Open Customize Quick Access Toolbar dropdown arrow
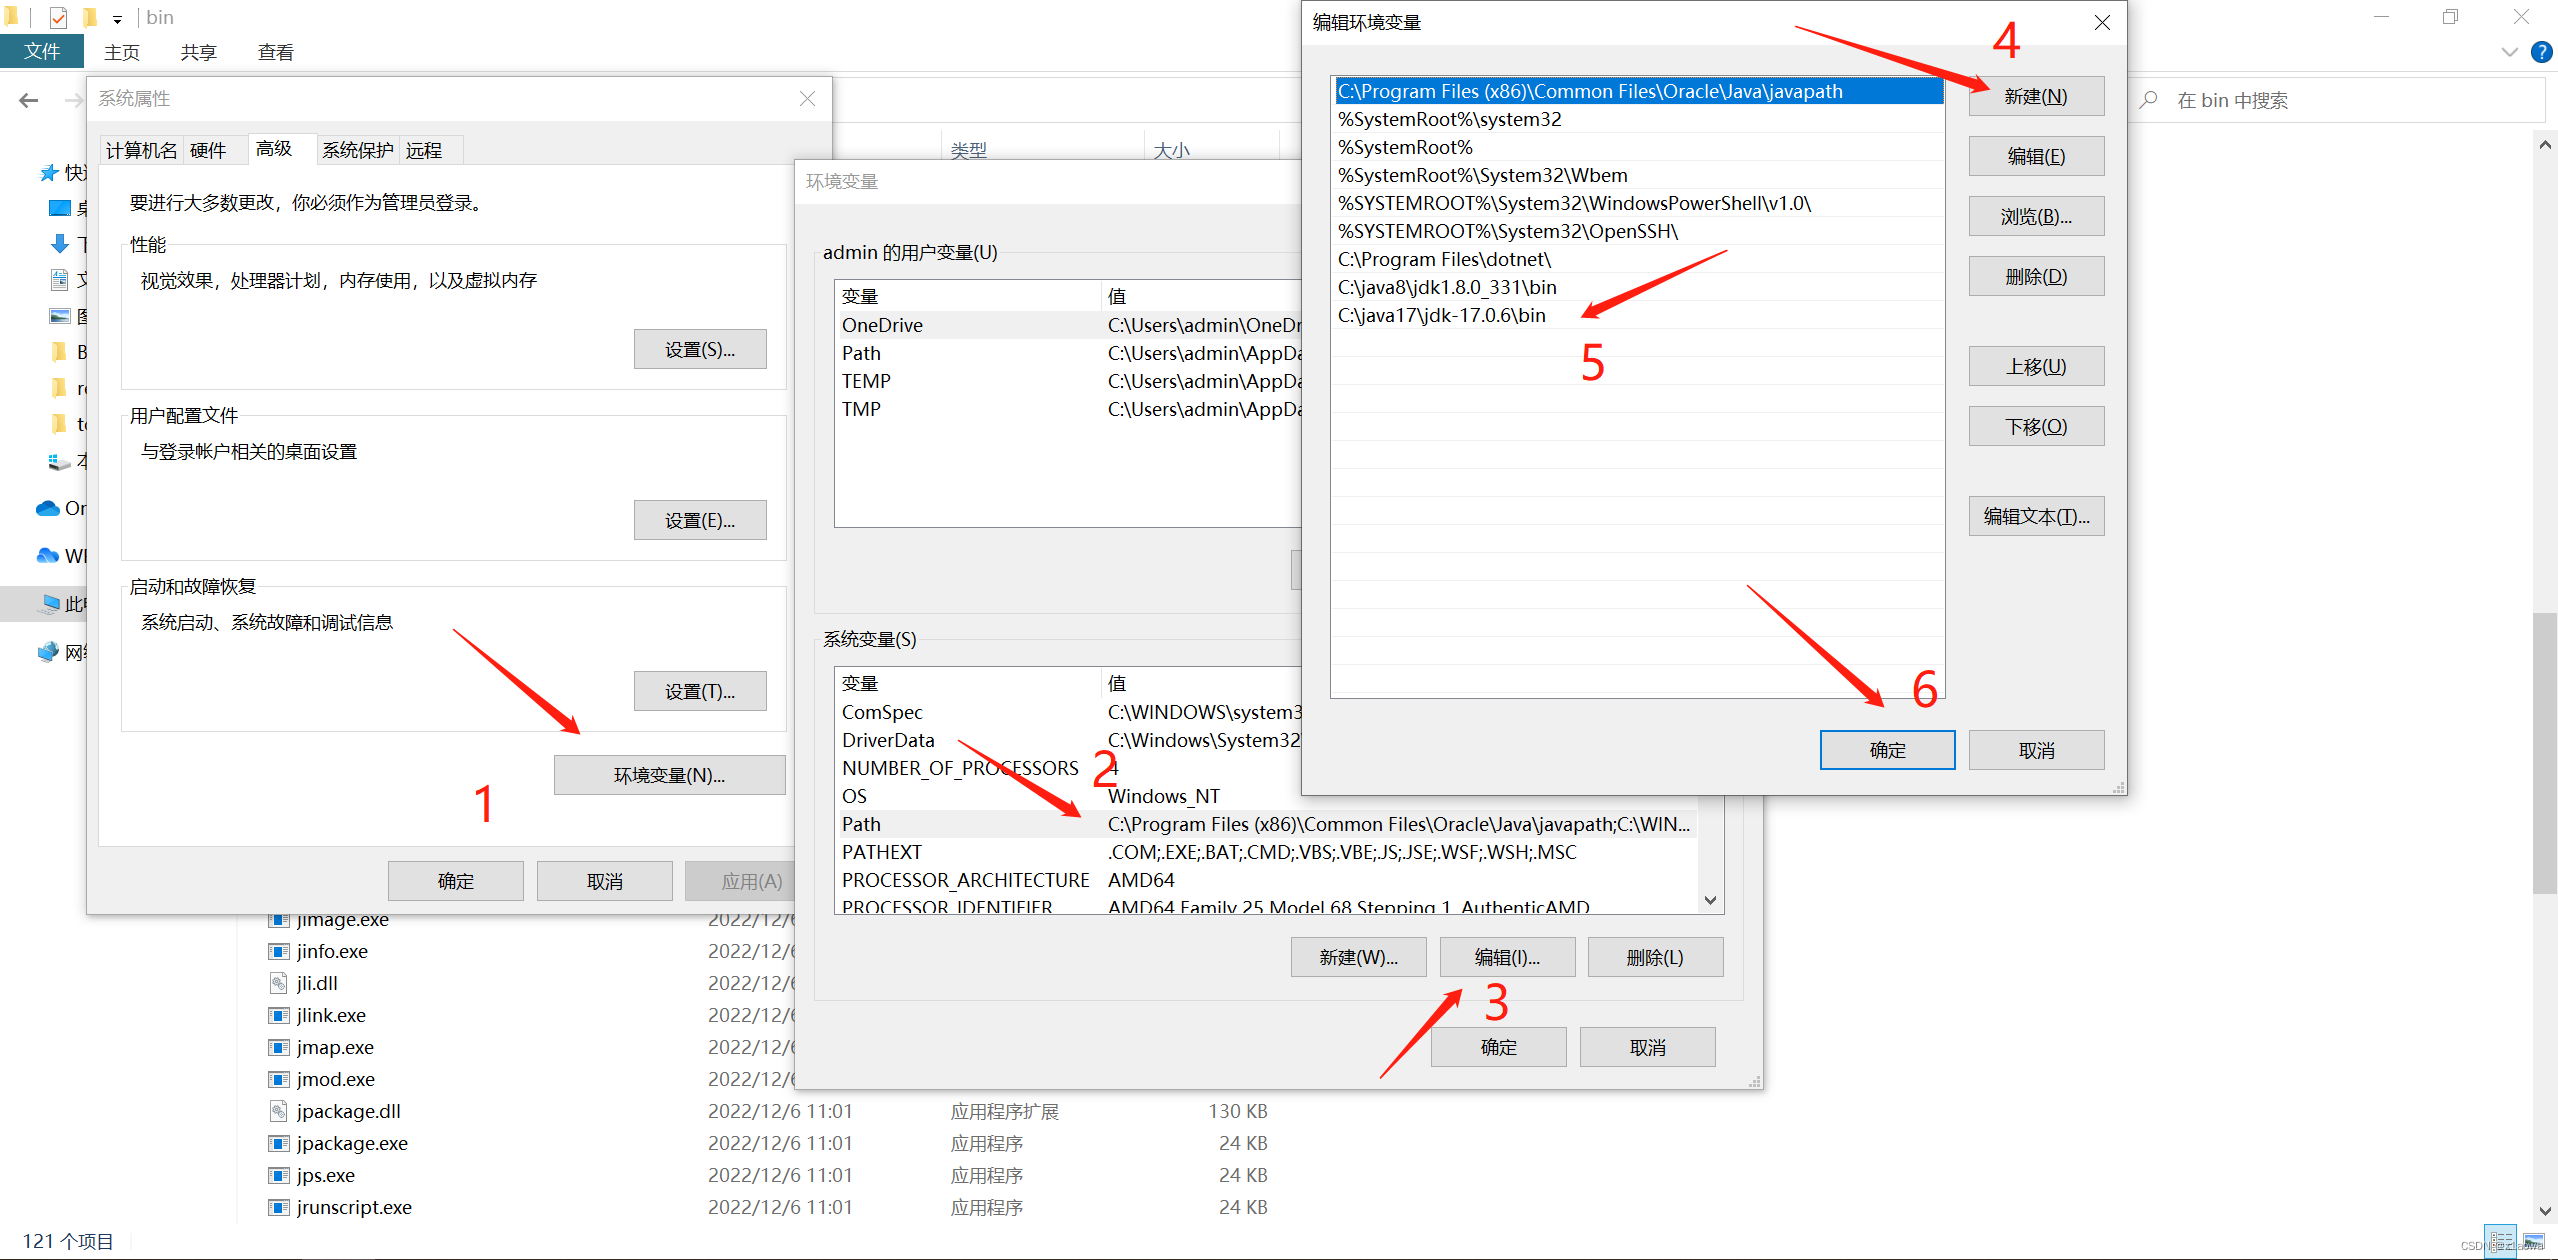Image resolution: width=2558 pixels, height=1260 pixels. pos(117,19)
